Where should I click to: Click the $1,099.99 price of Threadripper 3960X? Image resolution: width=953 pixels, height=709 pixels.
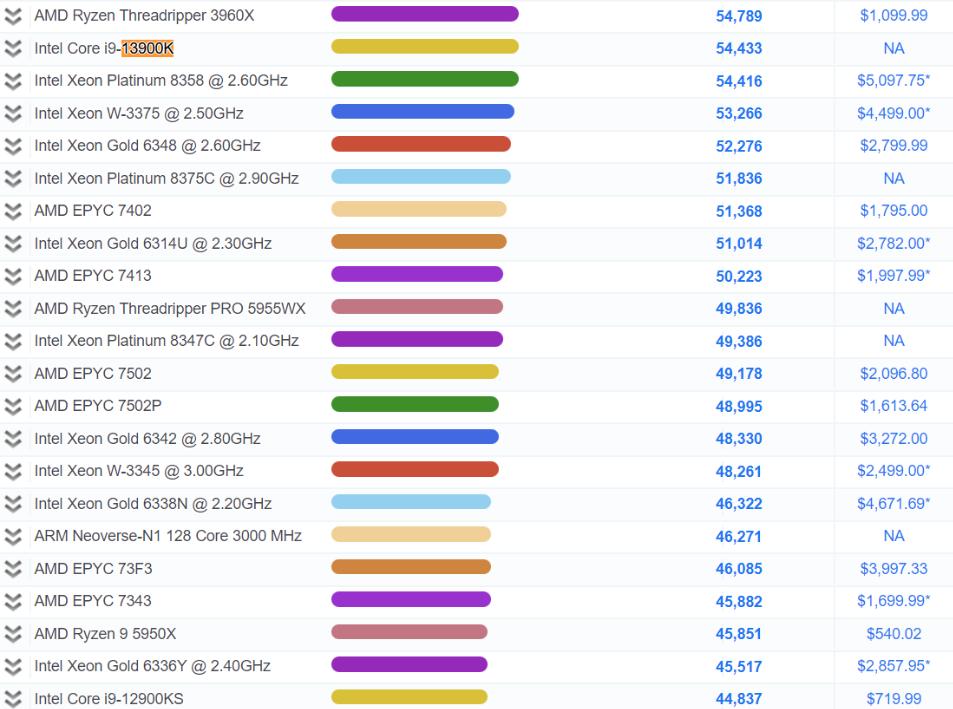[x=893, y=16]
